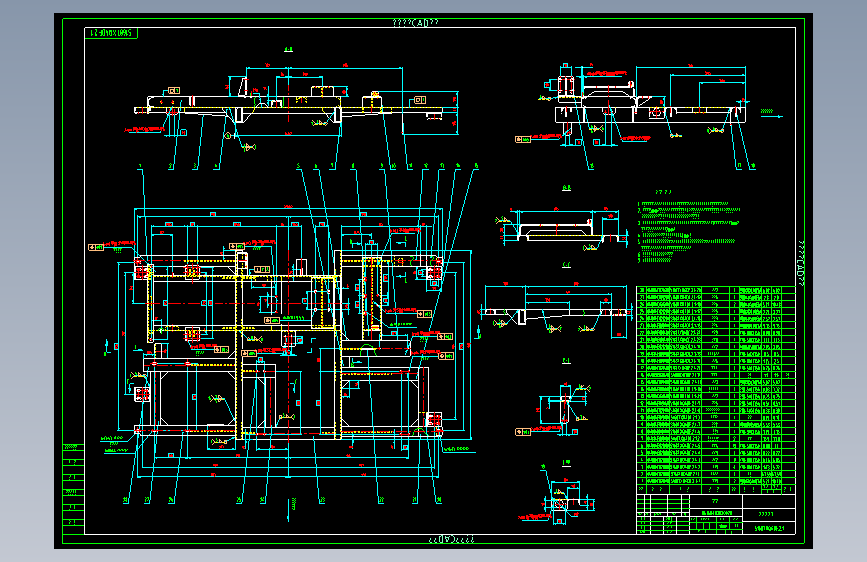The width and height of the screenshot is (867, 562).
Task: Click the "????" heading above the technical notes
Action: [x=663, y=192]
